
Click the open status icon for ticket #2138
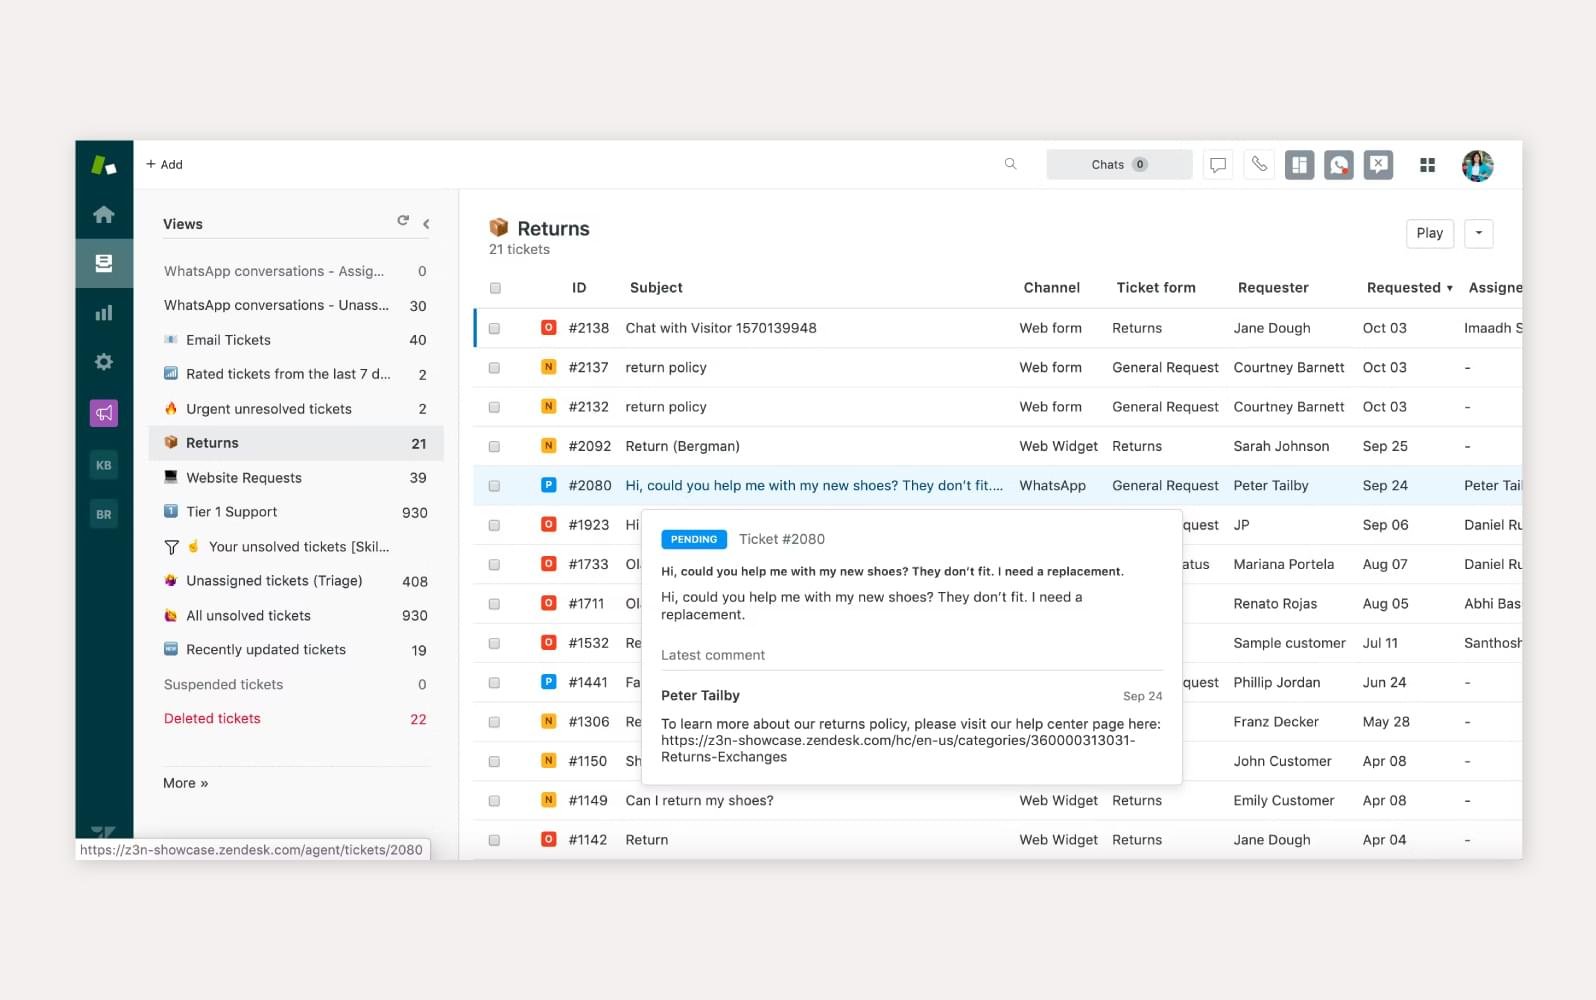coord(548,328)
